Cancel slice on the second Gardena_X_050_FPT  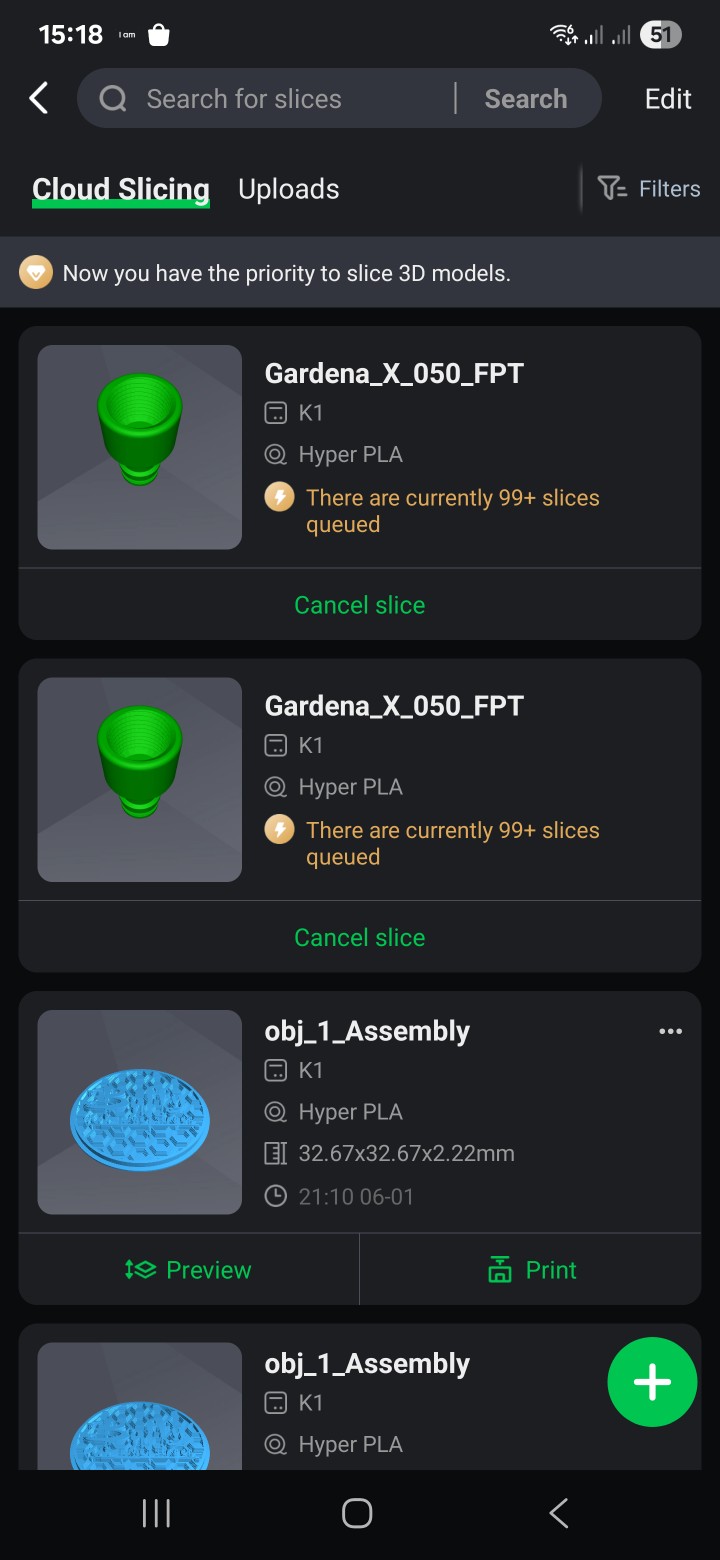coord(359,937)
